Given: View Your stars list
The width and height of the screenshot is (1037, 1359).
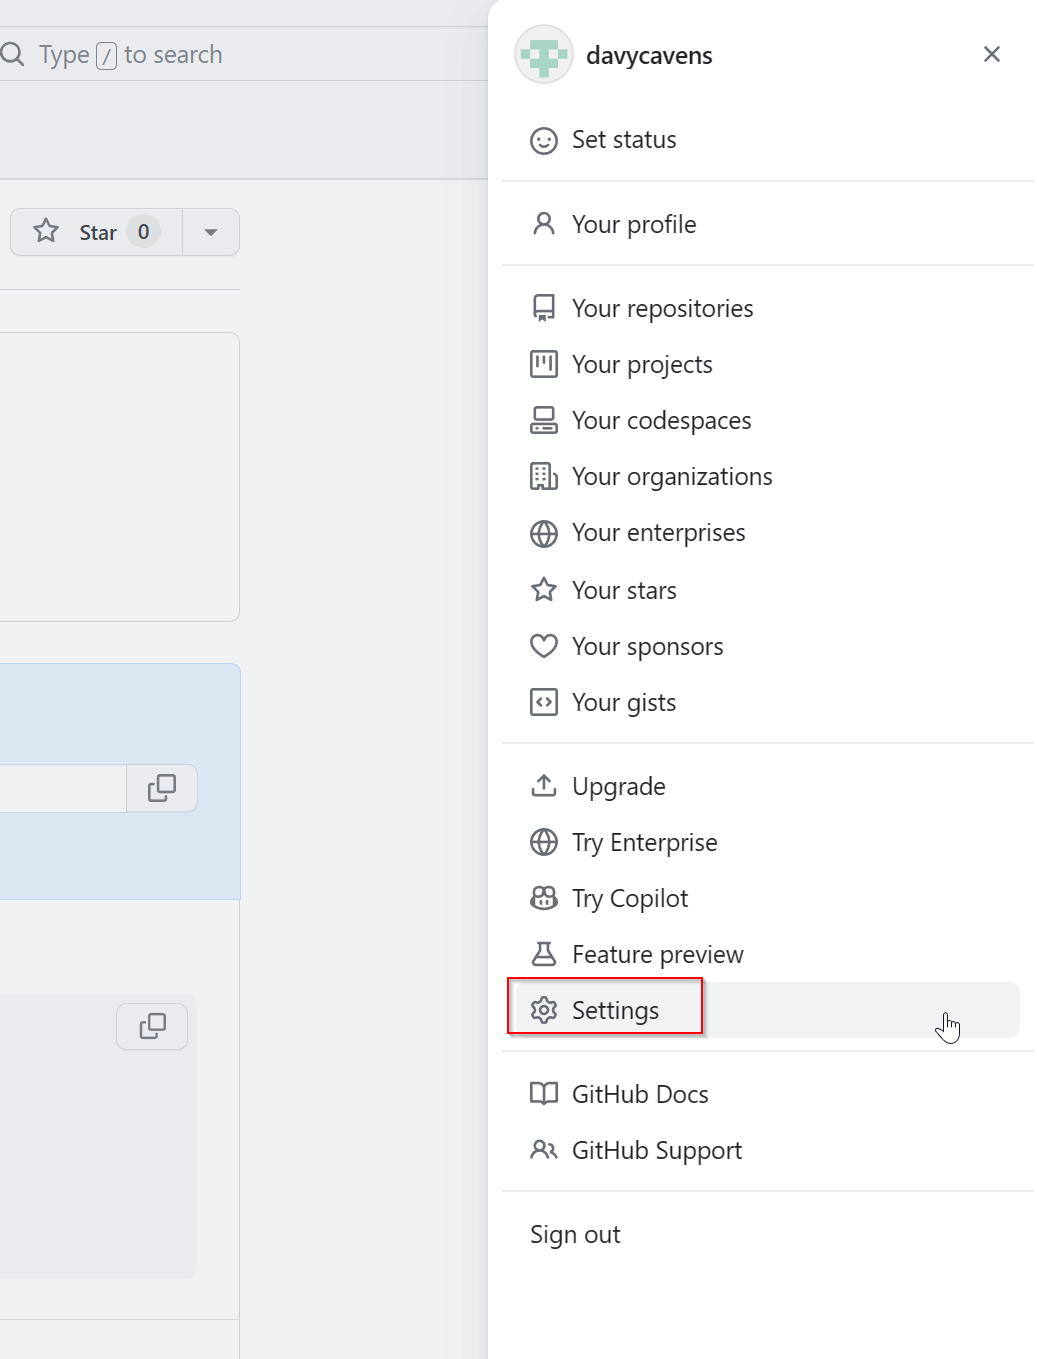Looking at the screenshot, I should (x=767, y=590).
